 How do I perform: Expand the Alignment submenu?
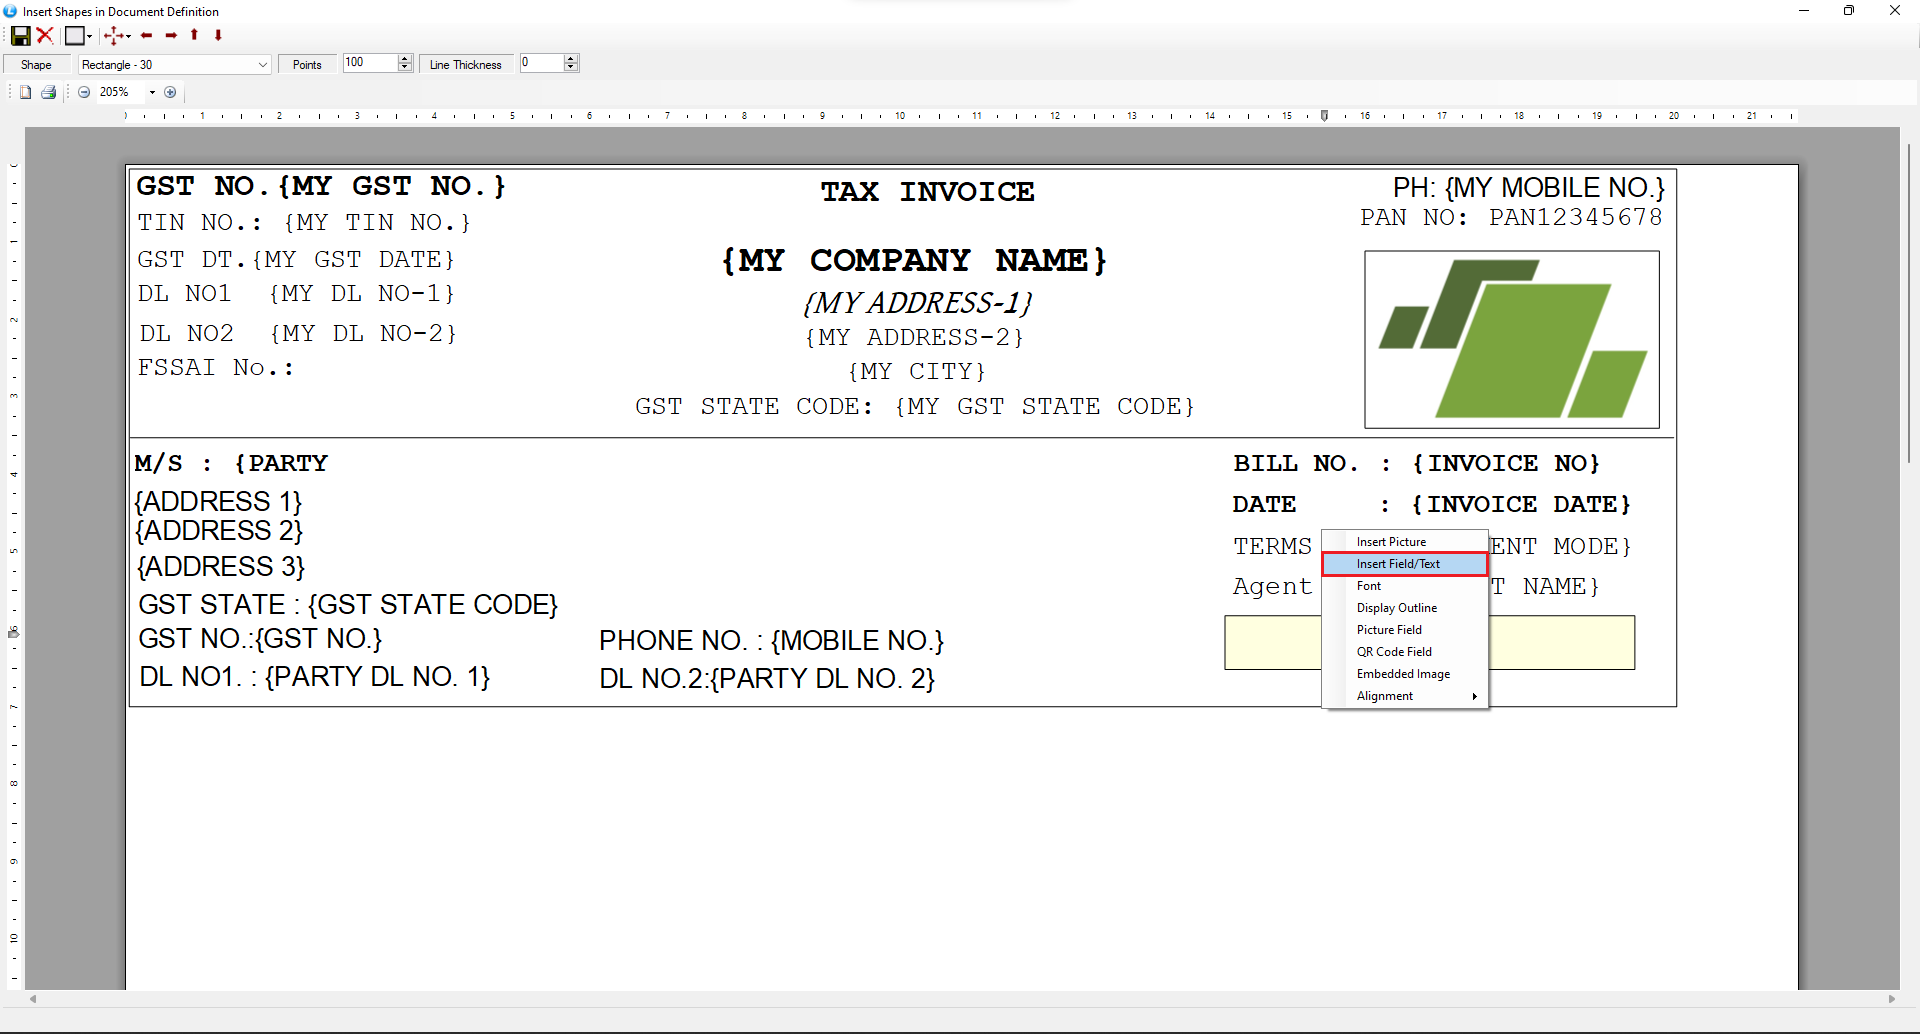coord(1385,696)
